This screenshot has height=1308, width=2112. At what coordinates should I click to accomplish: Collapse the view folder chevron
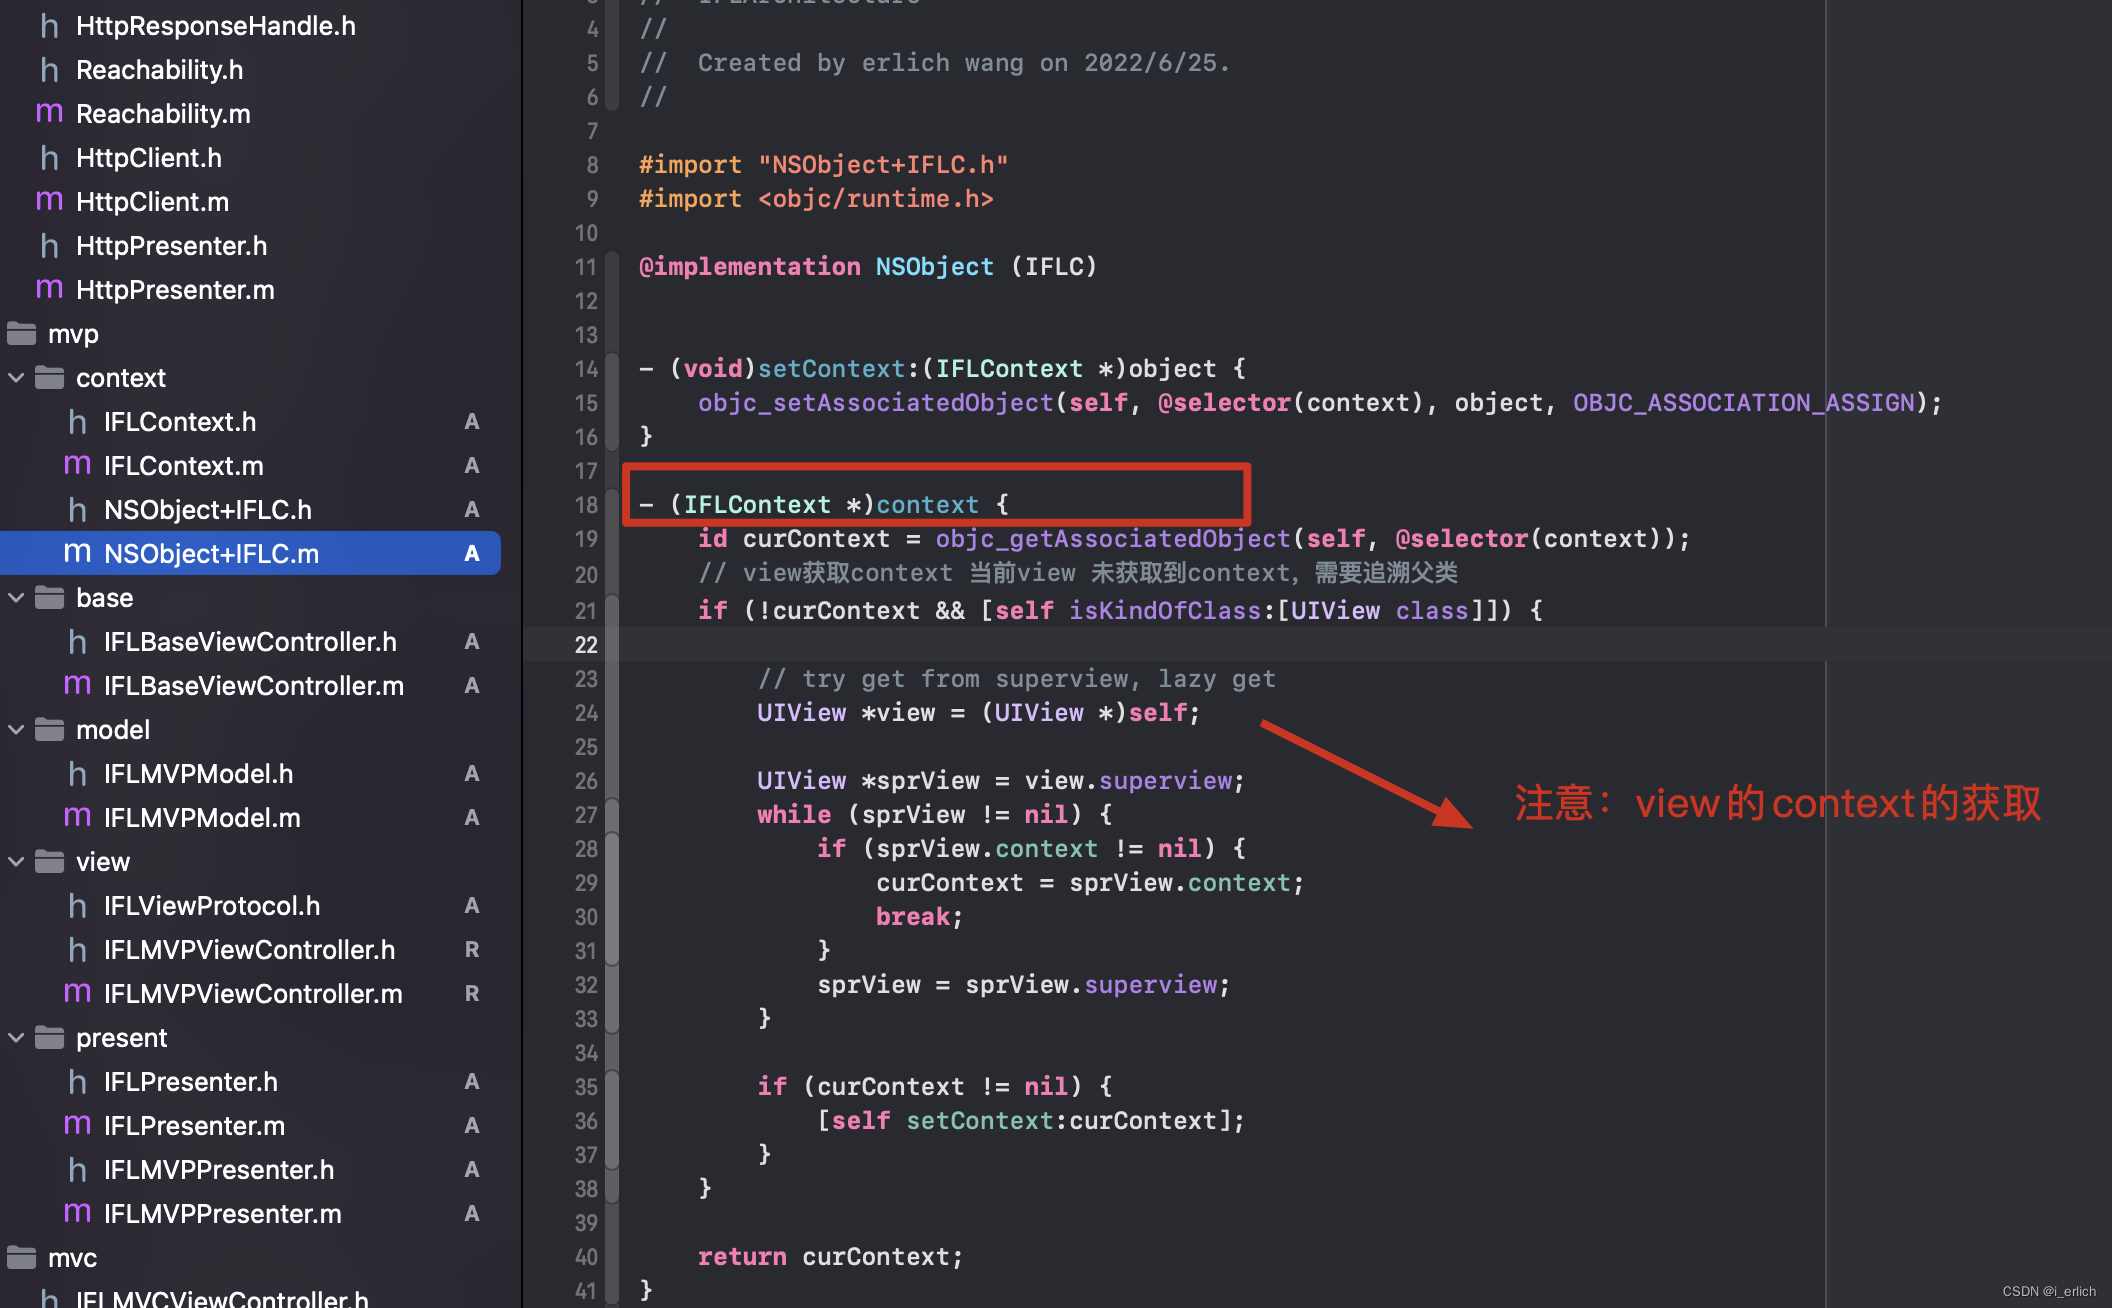click(16, 861)
